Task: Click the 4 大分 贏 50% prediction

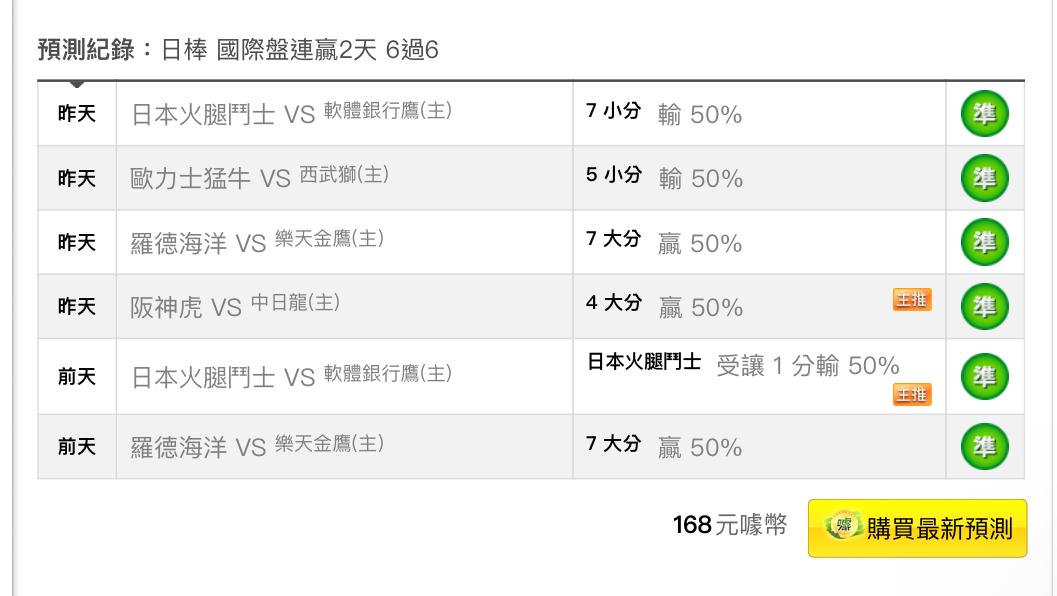Action: click(x=664, y=306)
